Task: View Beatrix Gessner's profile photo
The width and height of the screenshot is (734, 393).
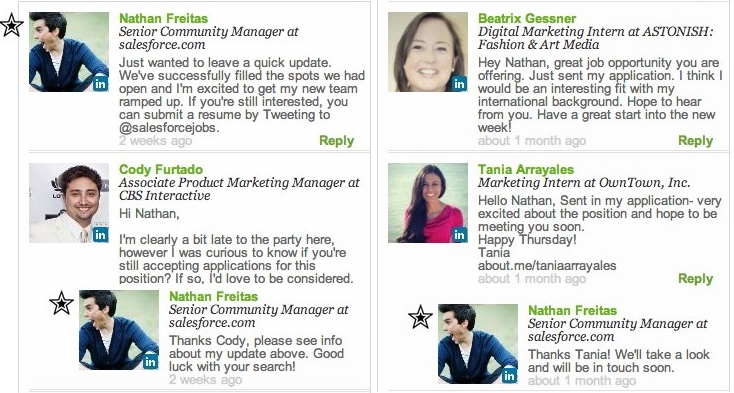Action: tap(428, 52)
